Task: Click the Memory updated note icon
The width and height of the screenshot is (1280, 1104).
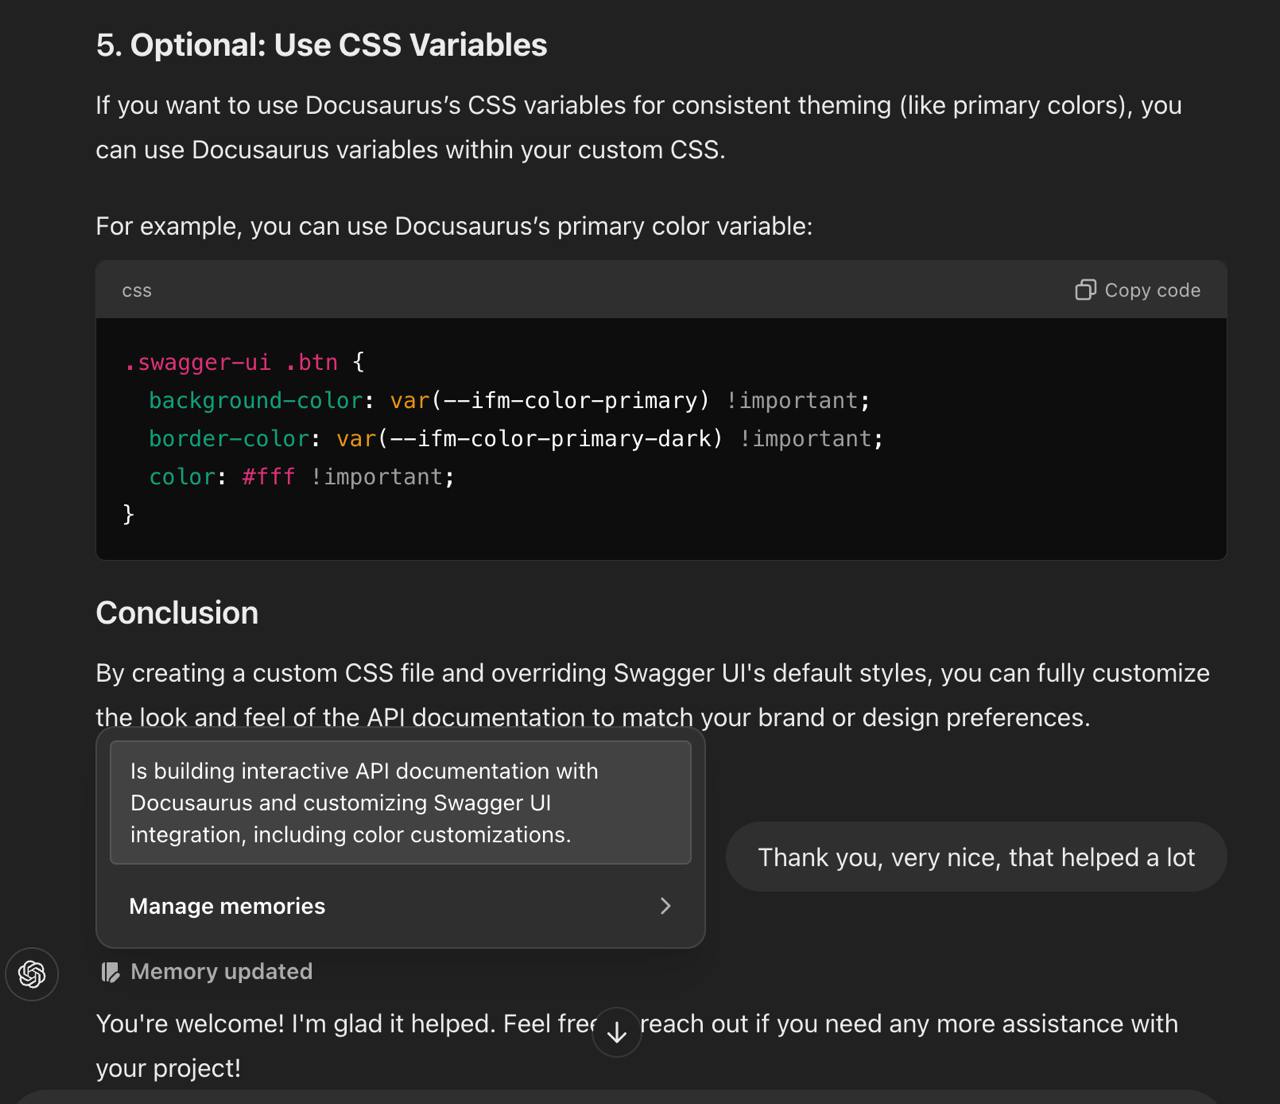Action: coord(110,972)
